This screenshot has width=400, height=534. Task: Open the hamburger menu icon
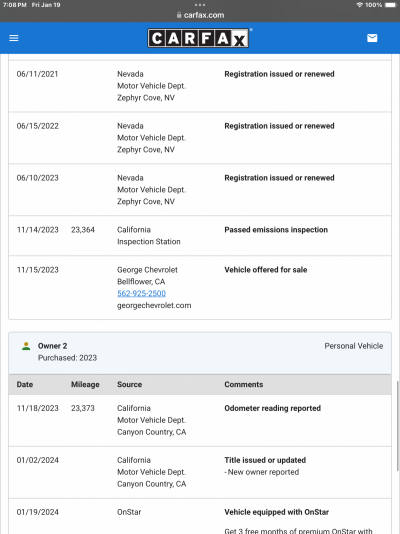[x=14, y=38]
